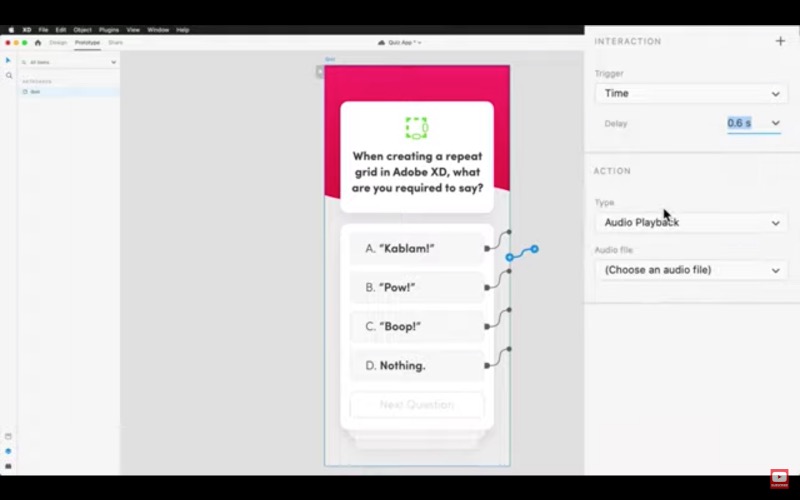Expand the Delay value dropdown arrow

(x=776, y=123)
